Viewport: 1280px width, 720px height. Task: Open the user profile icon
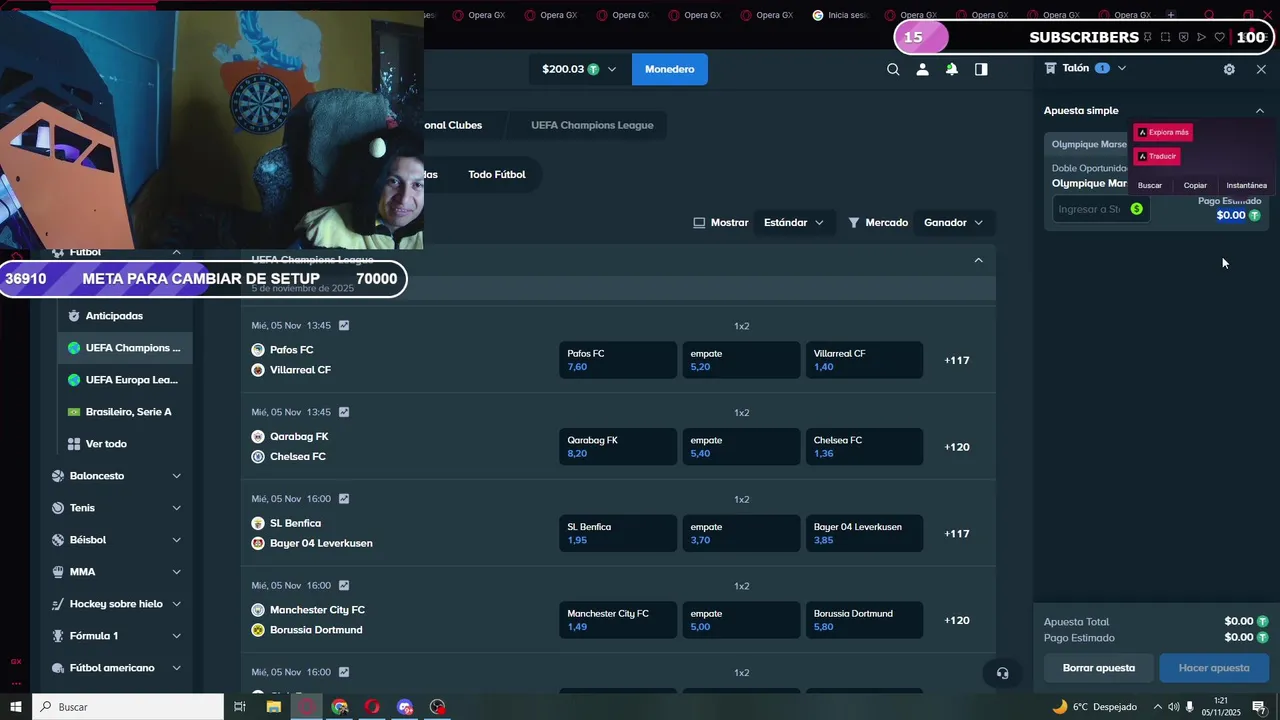pyautogui.click(x=922, y=69)
